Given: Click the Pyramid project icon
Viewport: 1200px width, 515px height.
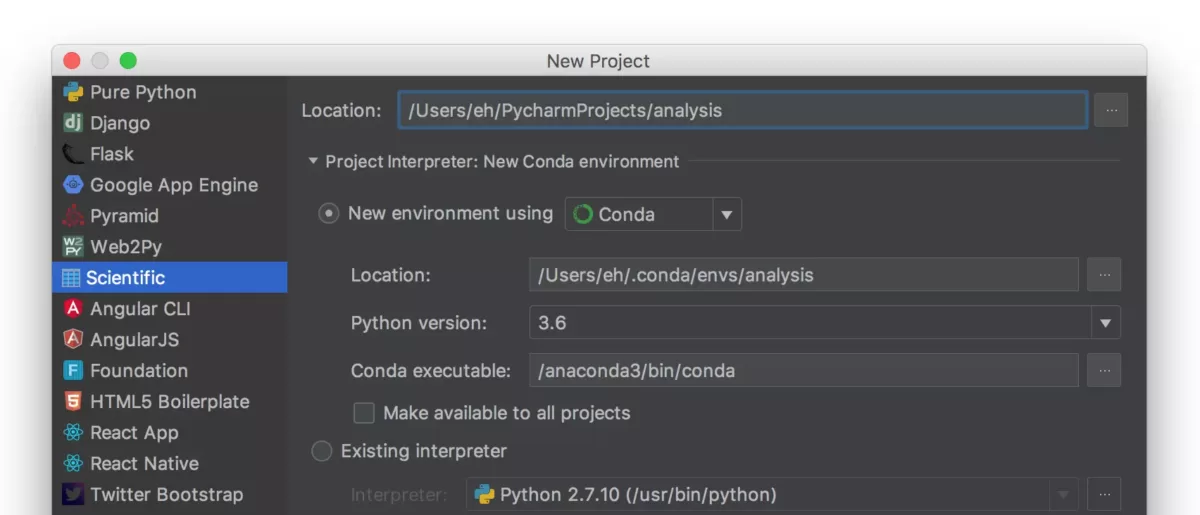Looking at the screenshot, I should coord(73,216).
